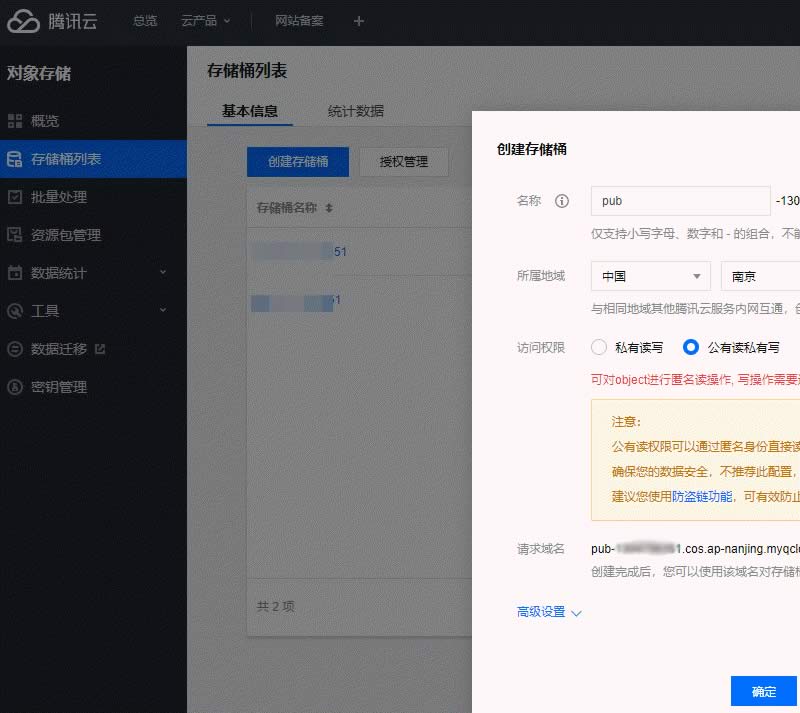This screenshot has height=713, width=800.
Task: Switch to the 统计数据 tab
Action: click(355, 112)
